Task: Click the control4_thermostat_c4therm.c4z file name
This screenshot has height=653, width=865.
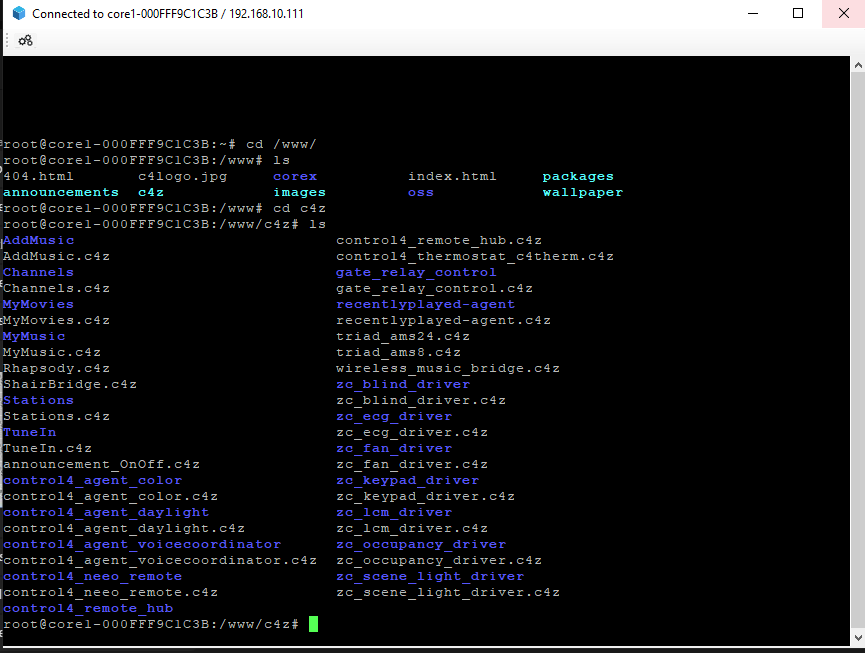Action: (x=475, y=256)
